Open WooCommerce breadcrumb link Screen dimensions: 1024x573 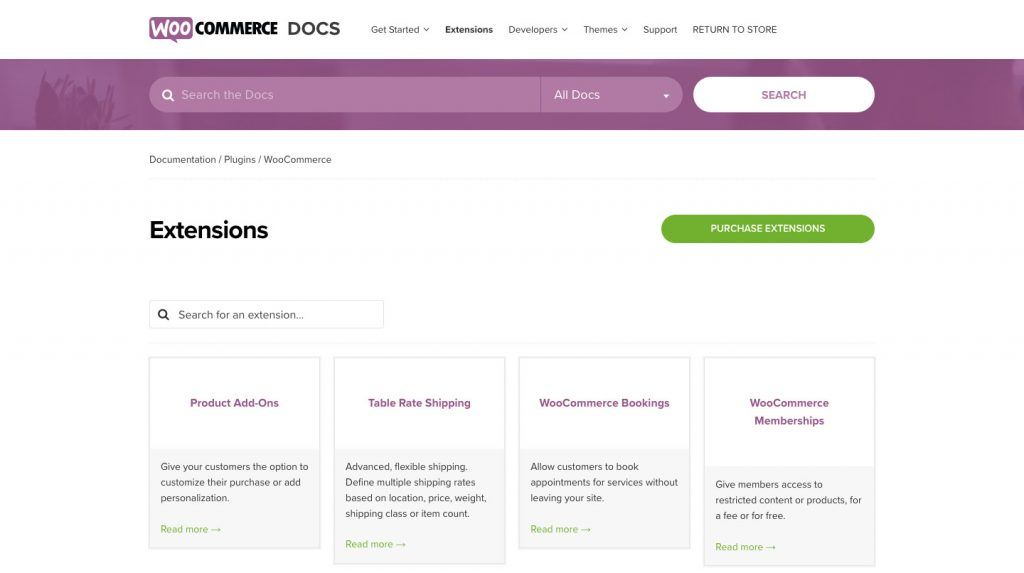(297, 159)
